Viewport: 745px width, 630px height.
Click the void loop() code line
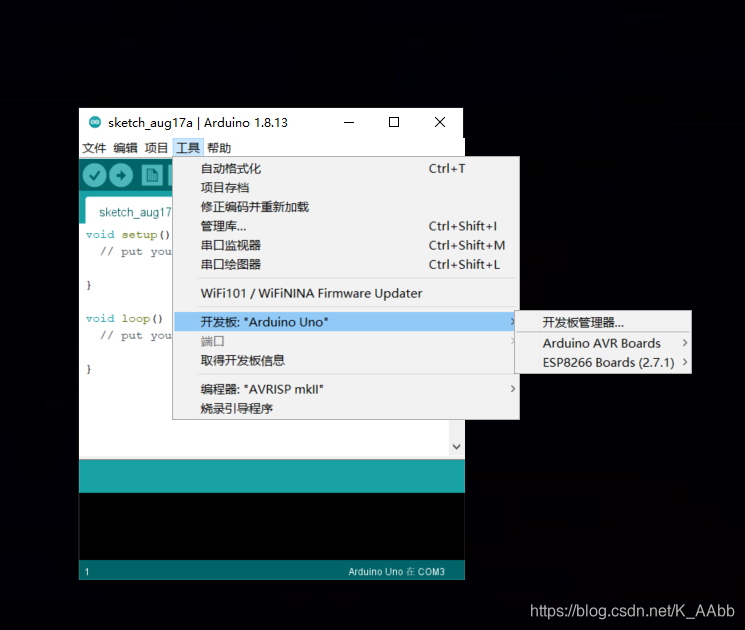[124, 318]
